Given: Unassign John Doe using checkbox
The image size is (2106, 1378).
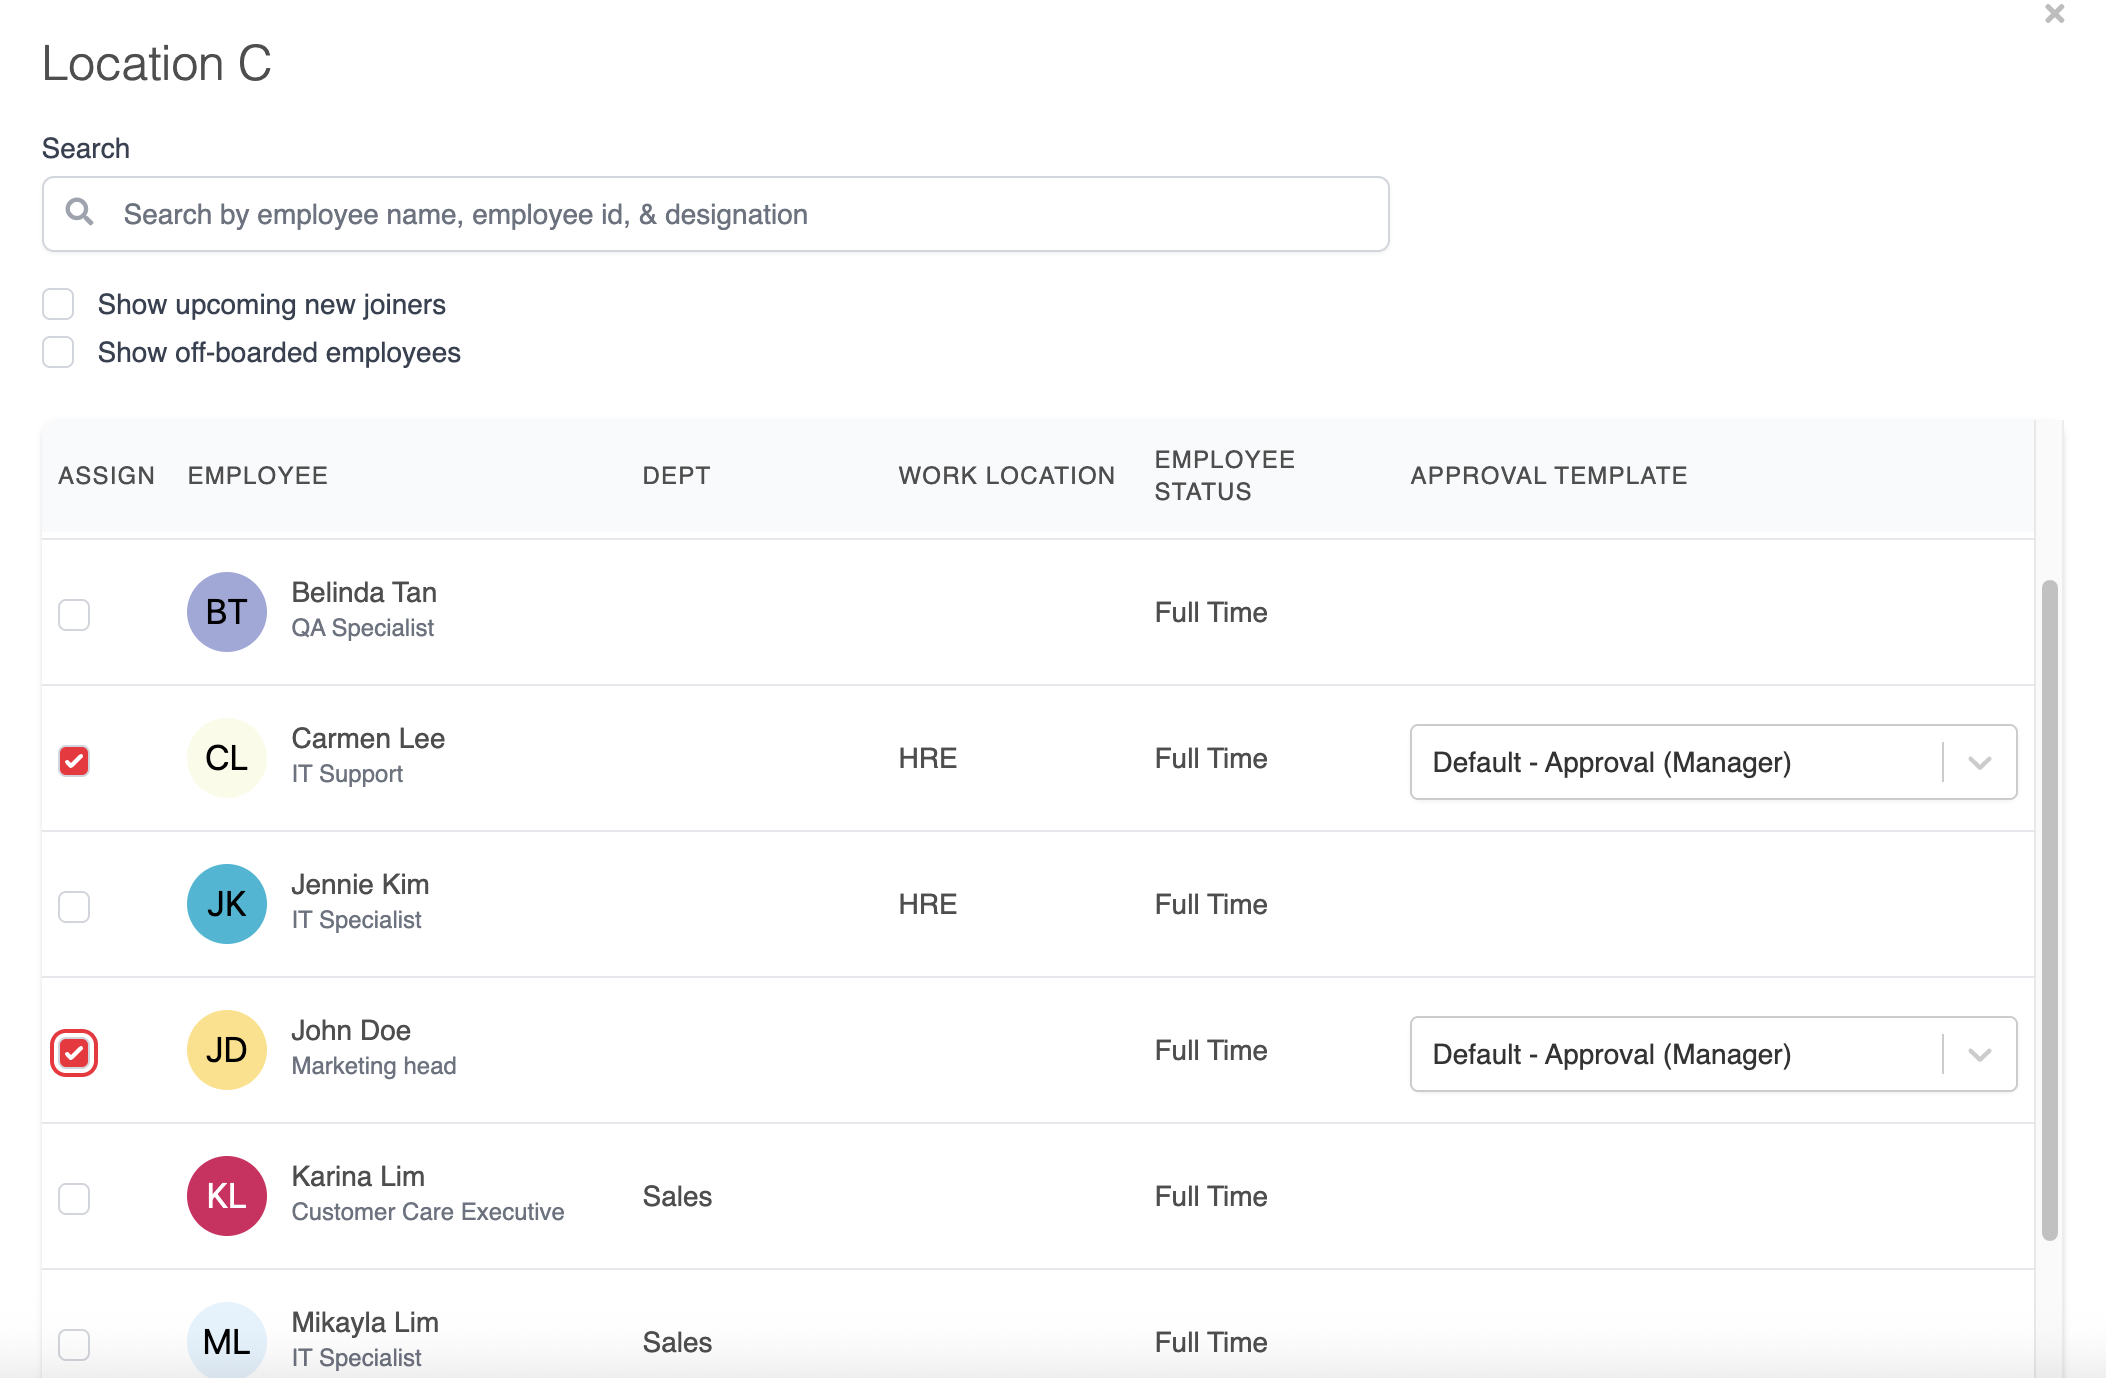Looking at the screenshot, I should [74, 1052].
